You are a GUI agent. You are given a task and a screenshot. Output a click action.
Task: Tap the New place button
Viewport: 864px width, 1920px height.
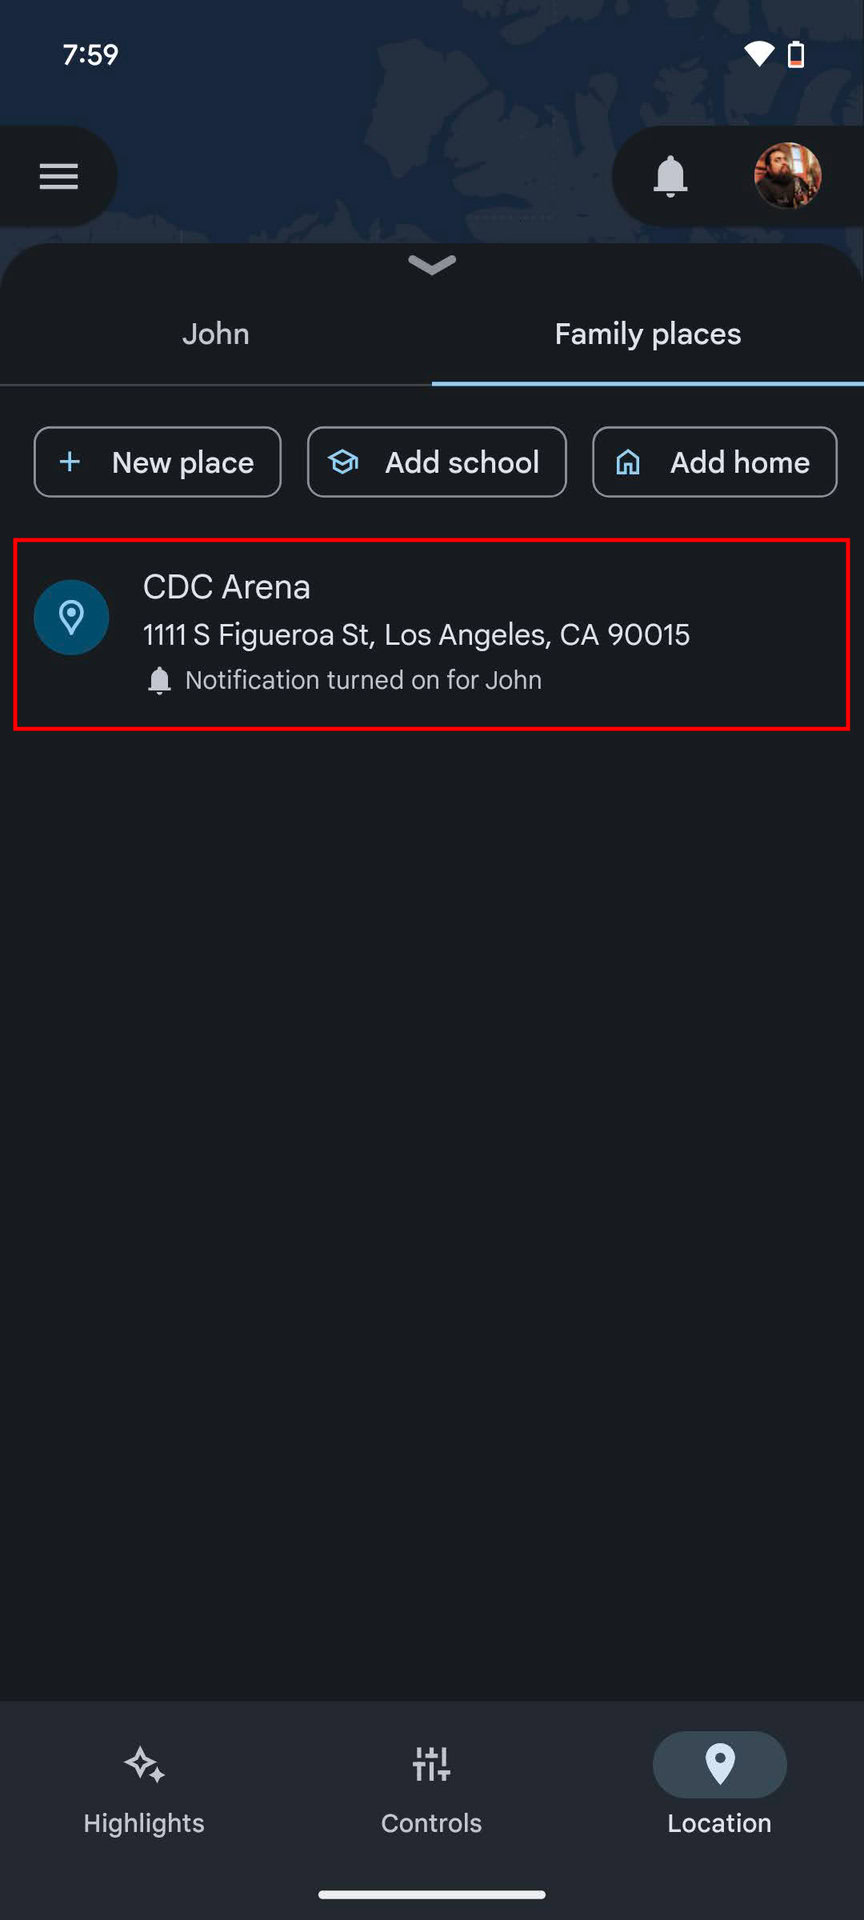coord(158,462)
